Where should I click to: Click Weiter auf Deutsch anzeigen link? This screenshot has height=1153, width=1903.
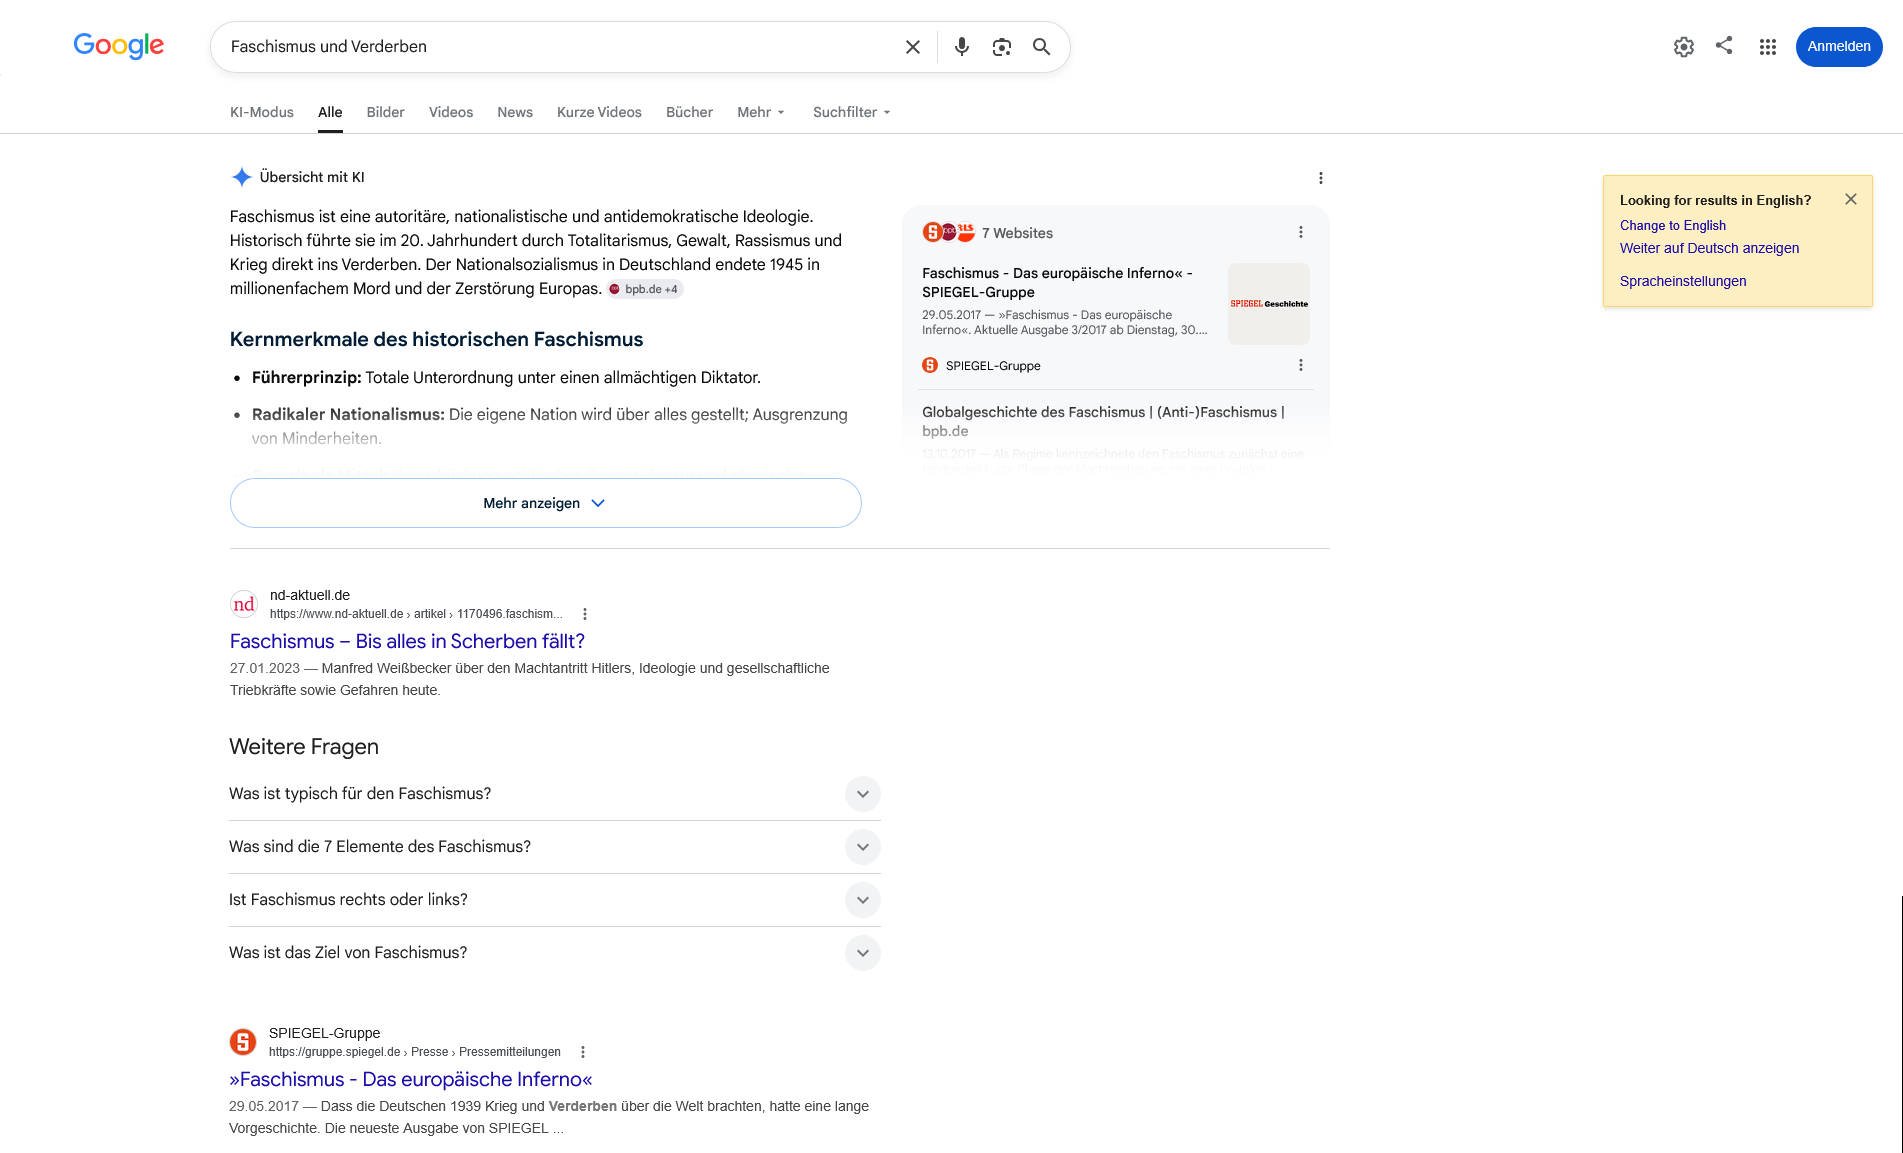tap(1709, 248)
